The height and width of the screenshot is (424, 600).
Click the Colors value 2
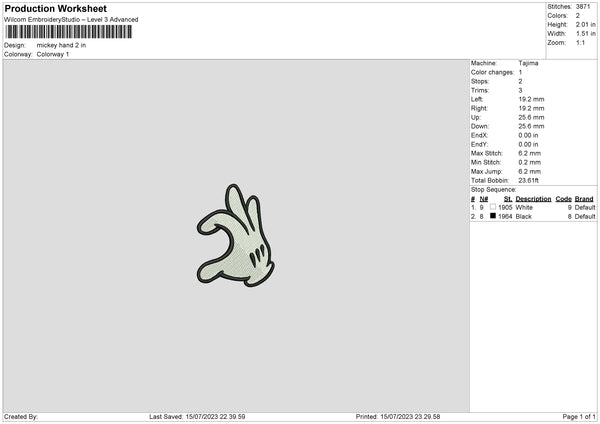[578, 16]
